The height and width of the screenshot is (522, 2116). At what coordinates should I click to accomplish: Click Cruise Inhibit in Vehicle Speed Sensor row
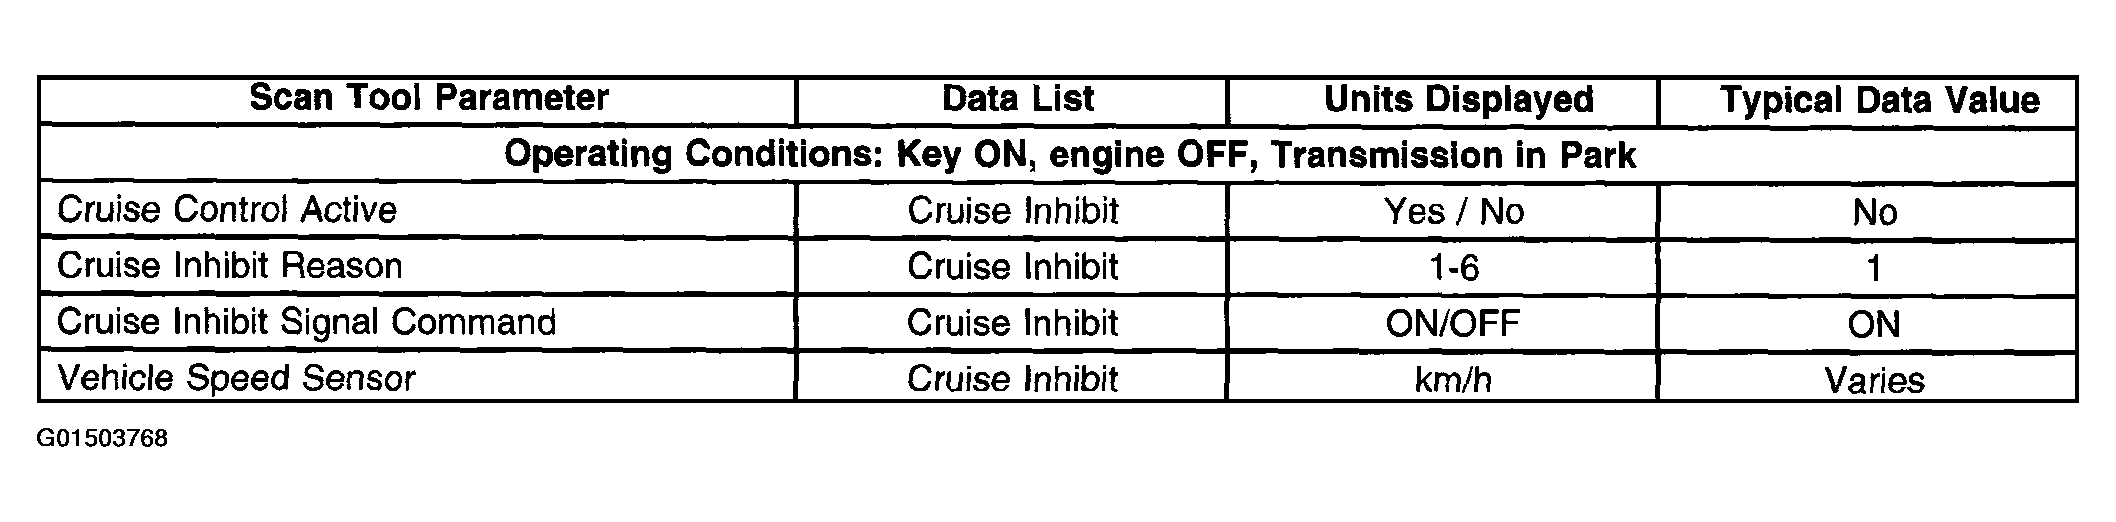(1013, 379)
